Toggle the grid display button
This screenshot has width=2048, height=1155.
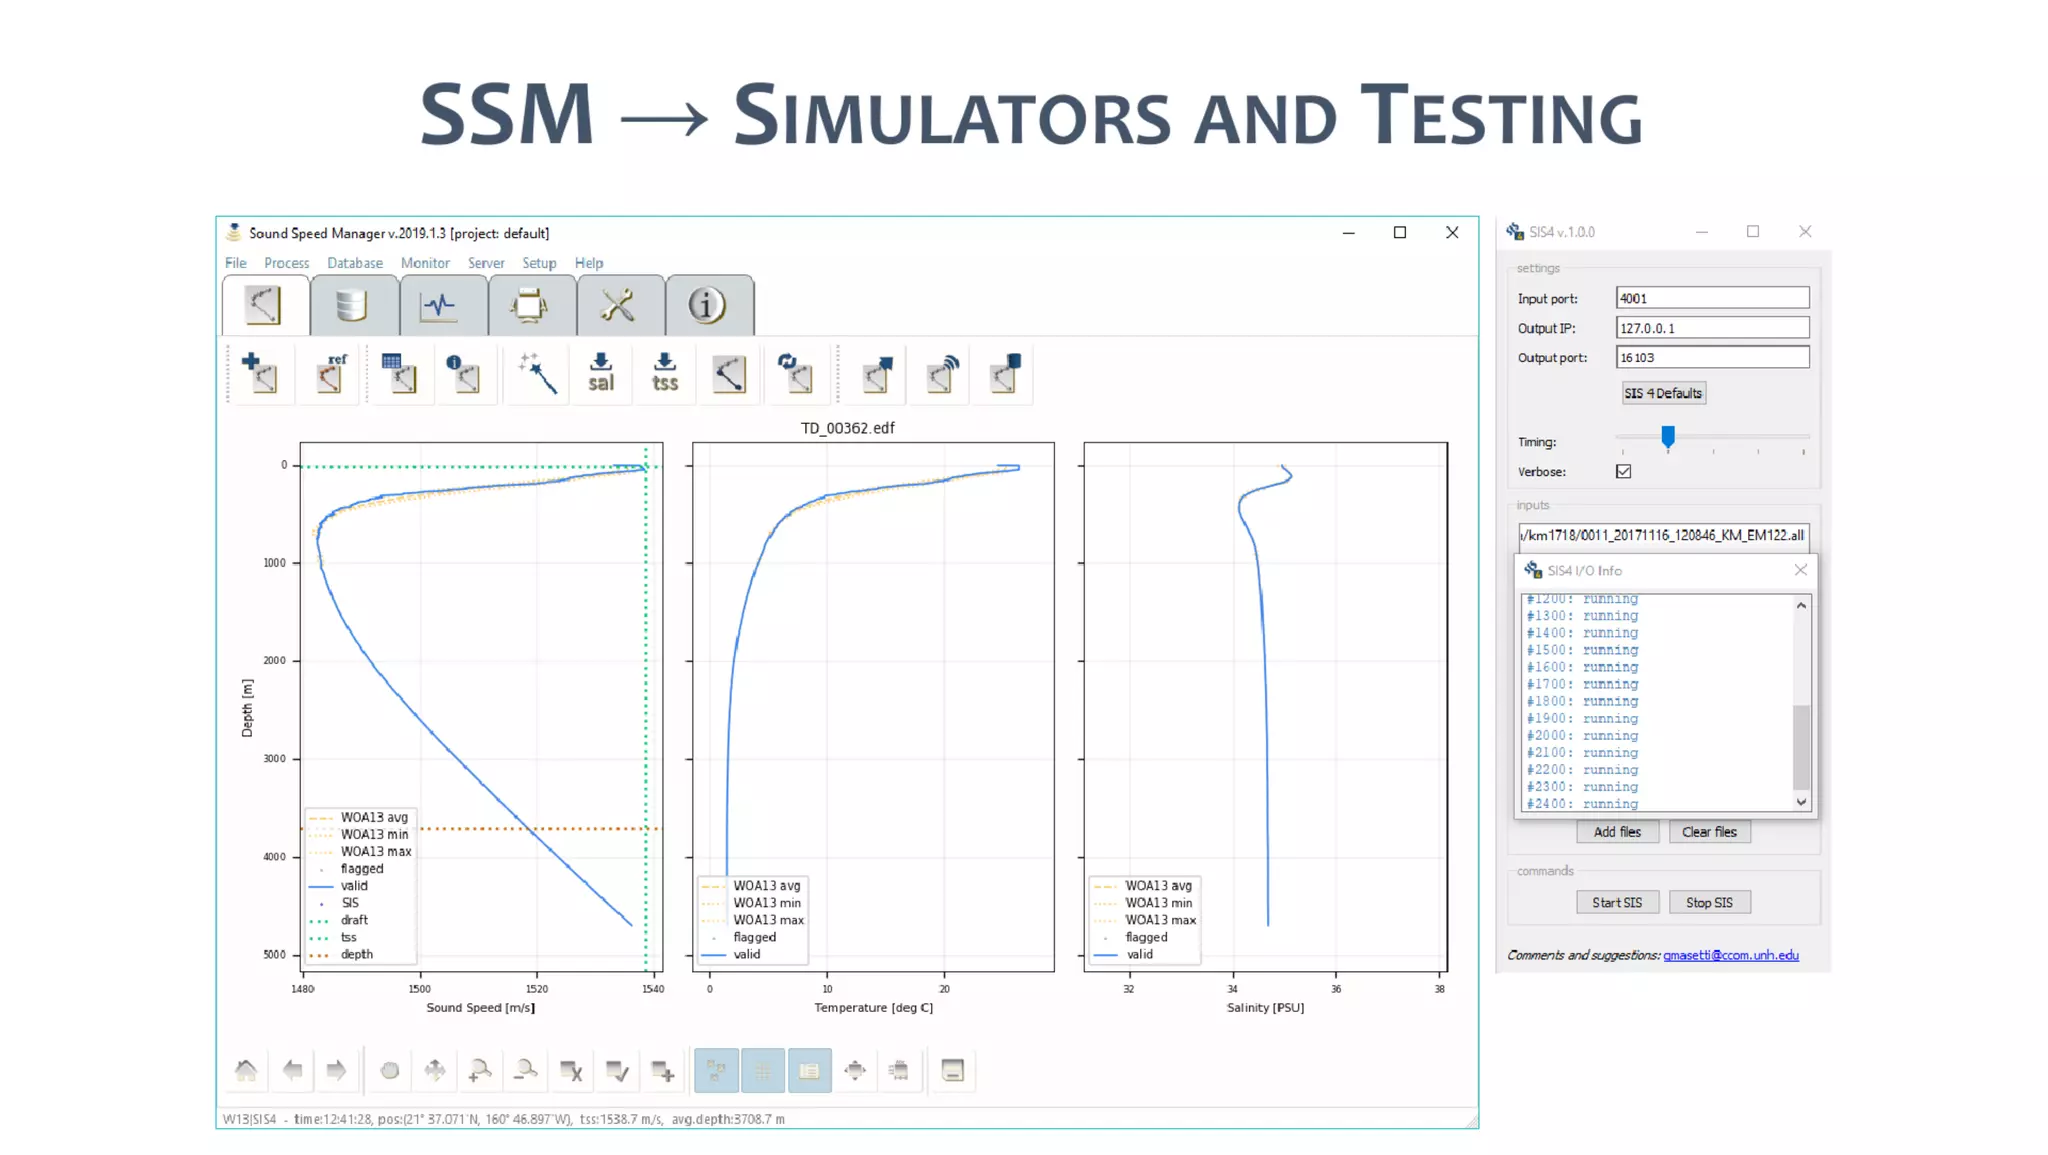pyautogui.click(x=763, y=1071)
